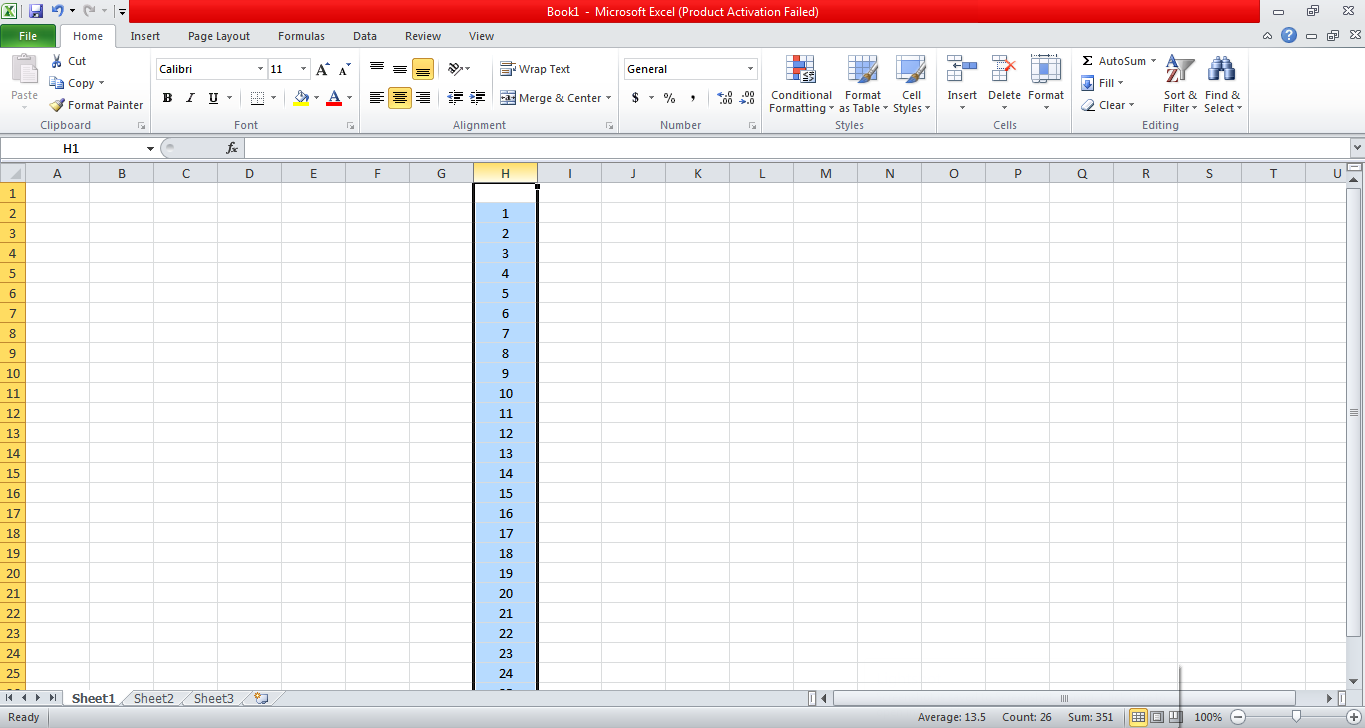Open Find & Select binoculars menu
The image size is (1365, 728).
[x=1222, y=85]
